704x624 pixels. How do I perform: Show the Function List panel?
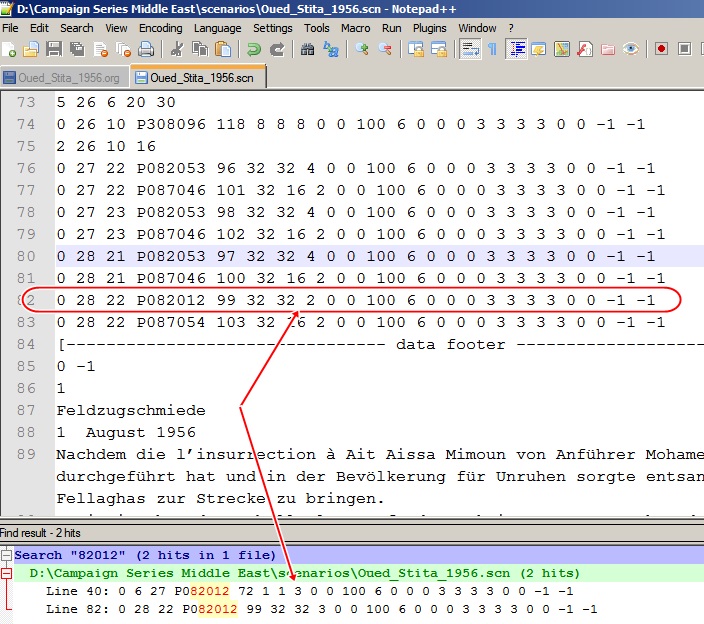click(x=585, y=49)
